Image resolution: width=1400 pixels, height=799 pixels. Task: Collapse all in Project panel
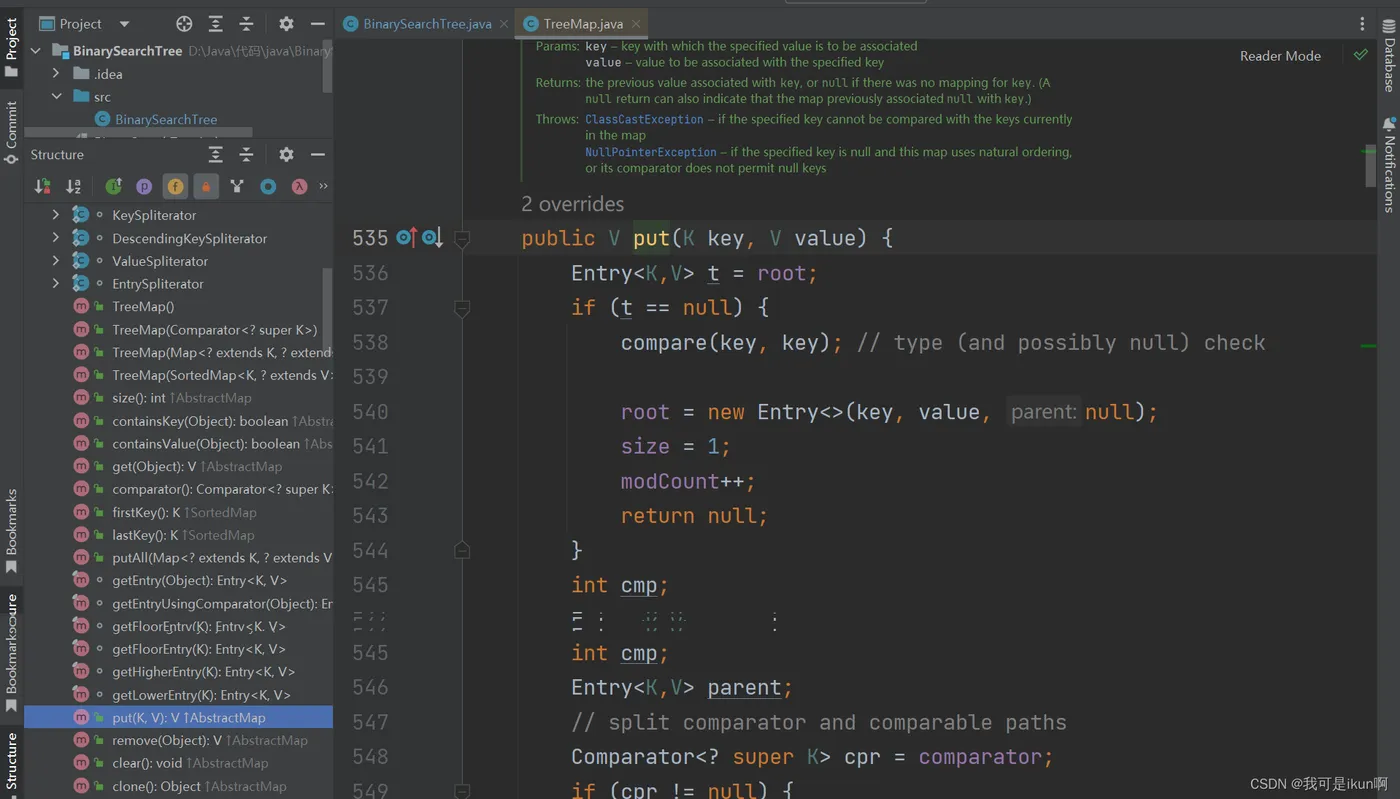[246, 24]
